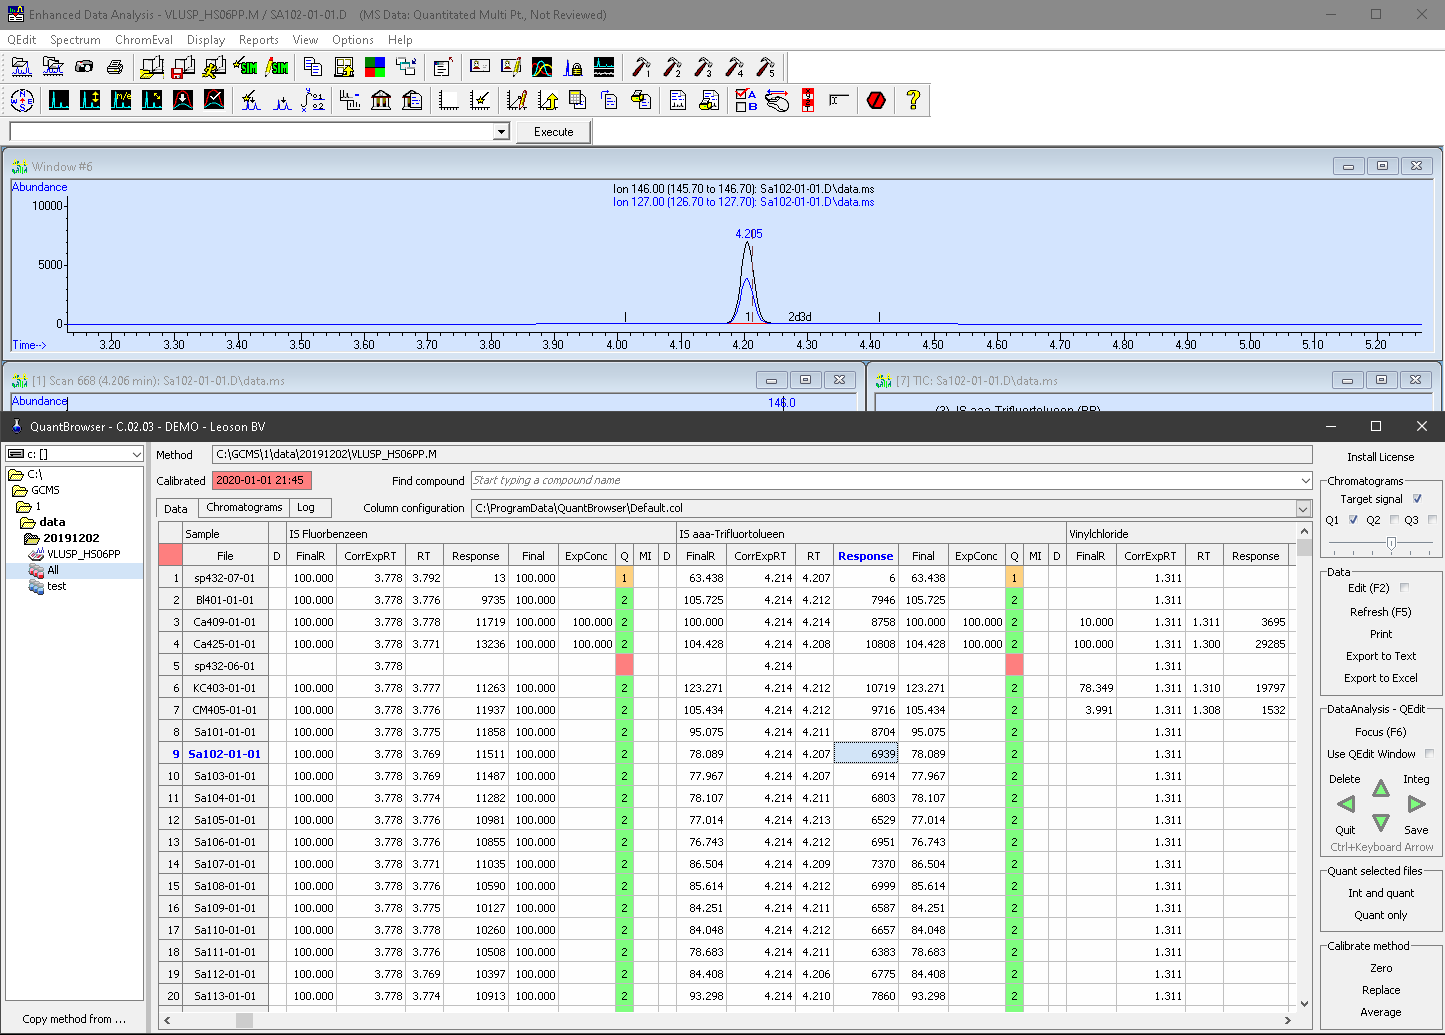
Task: Adjust the Chromatograms slider handle
Action: tap(1391, 543)
